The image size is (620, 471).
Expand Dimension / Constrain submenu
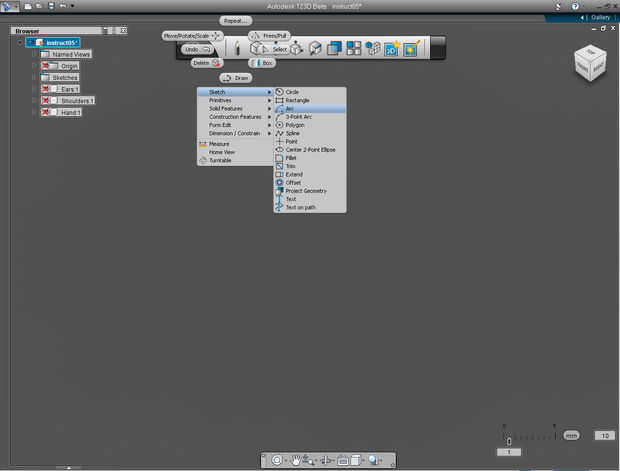click(x=235, y=133)
